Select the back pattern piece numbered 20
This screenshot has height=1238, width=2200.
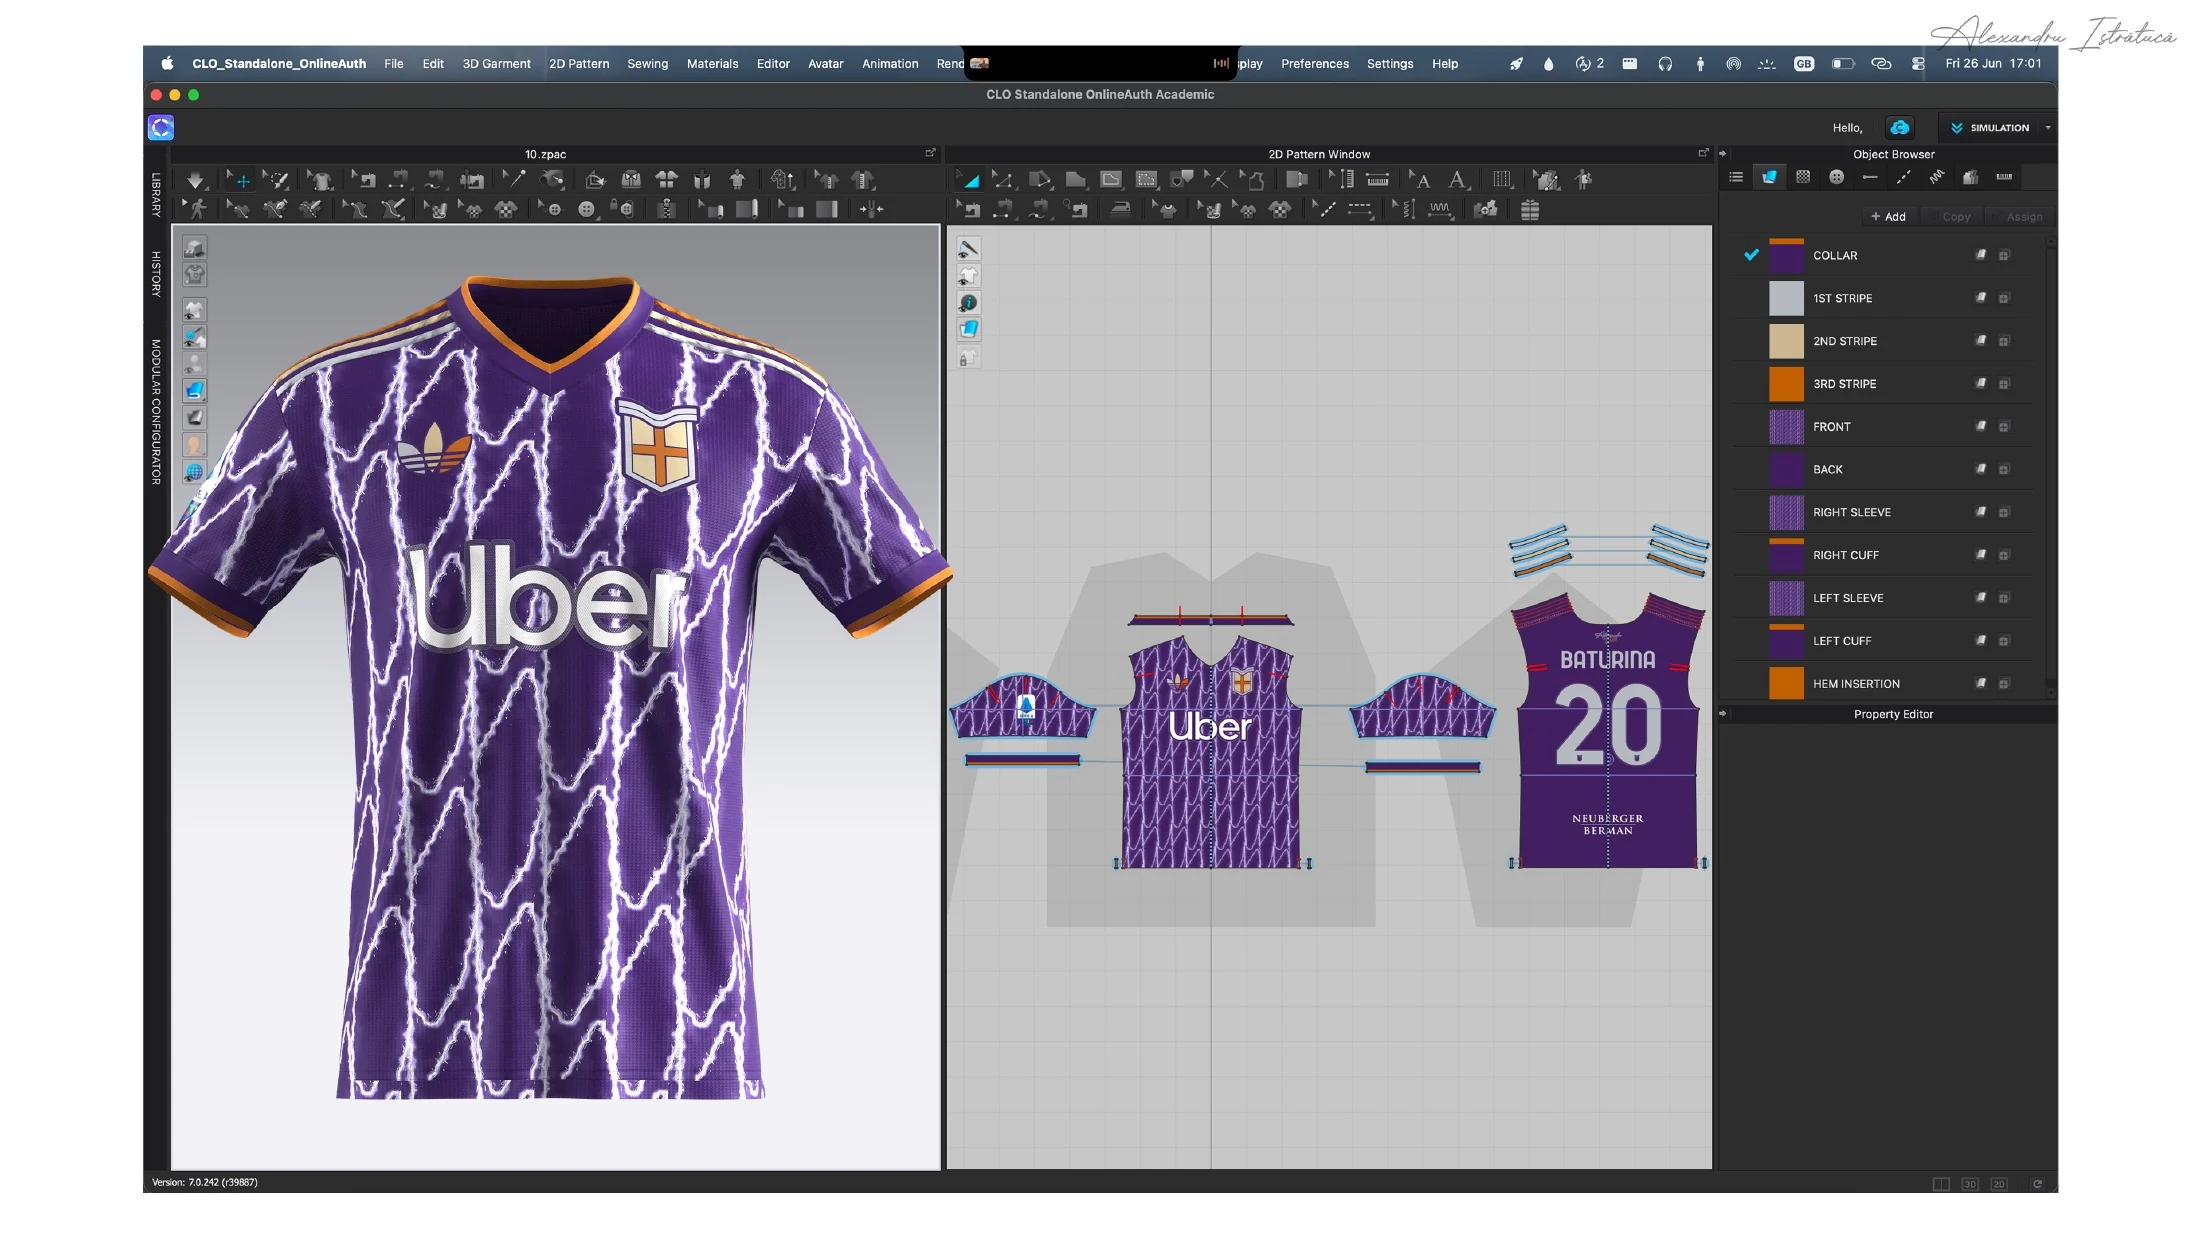click(x=1608, y=731)
